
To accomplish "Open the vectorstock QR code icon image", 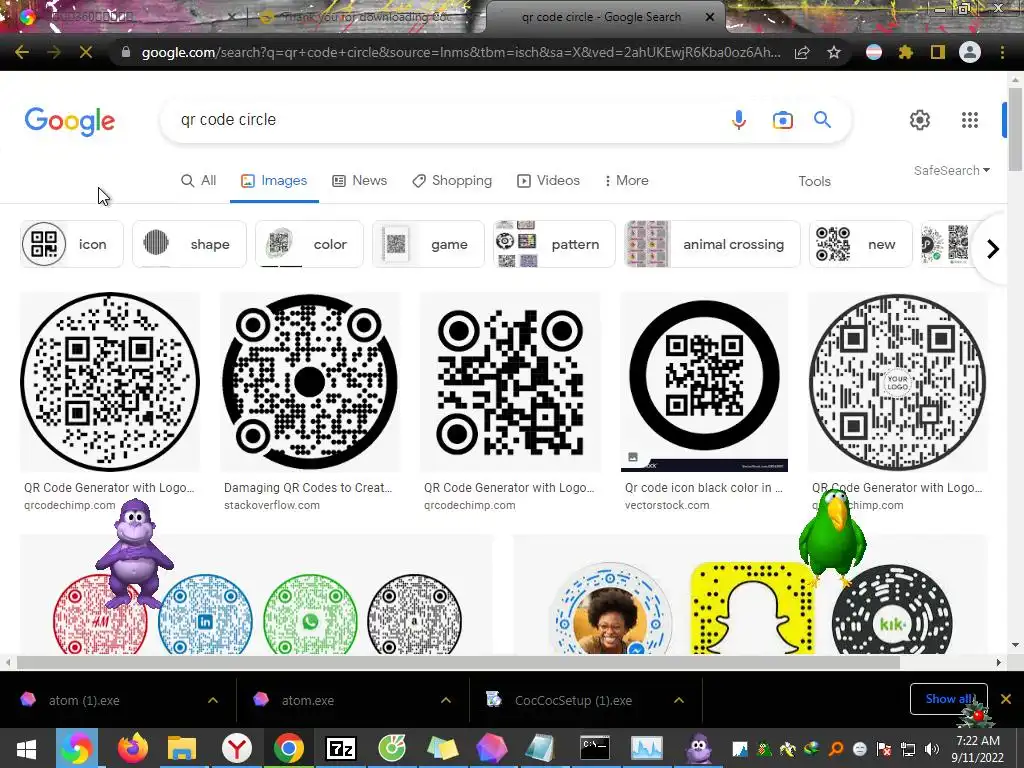I will [x=704, y=381].
